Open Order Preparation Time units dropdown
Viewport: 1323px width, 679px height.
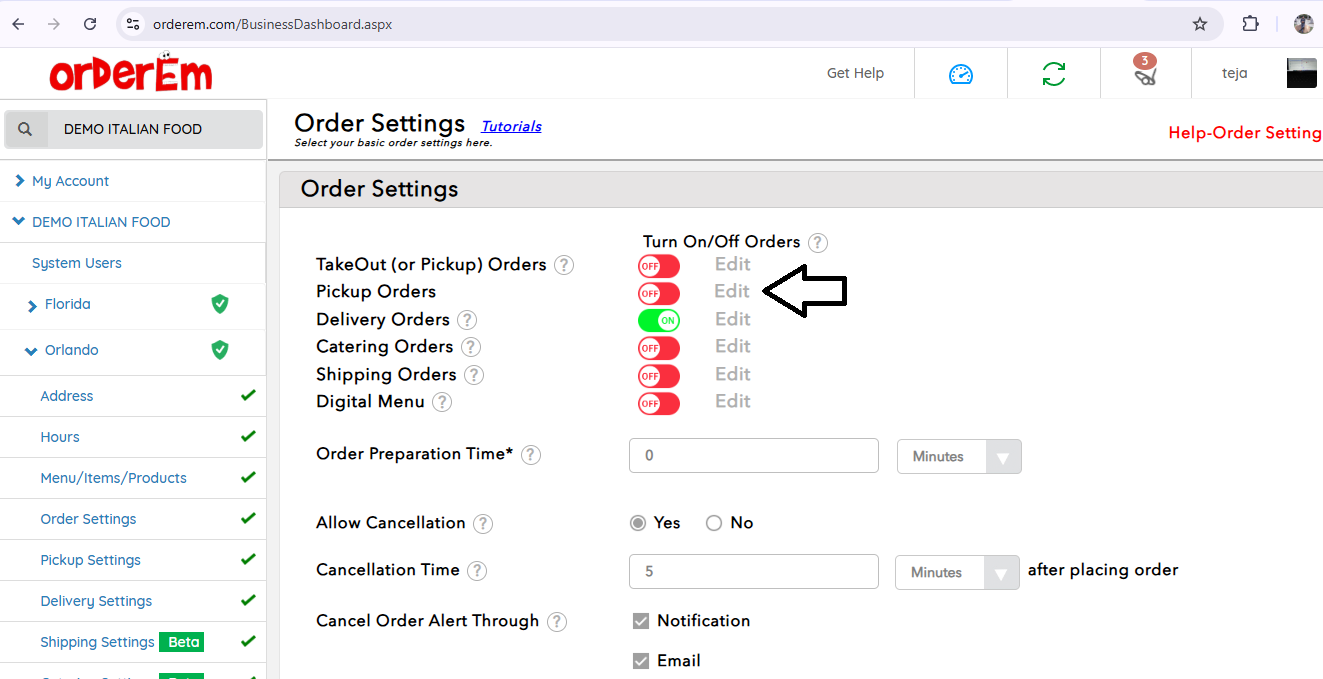tap(959, 457)
